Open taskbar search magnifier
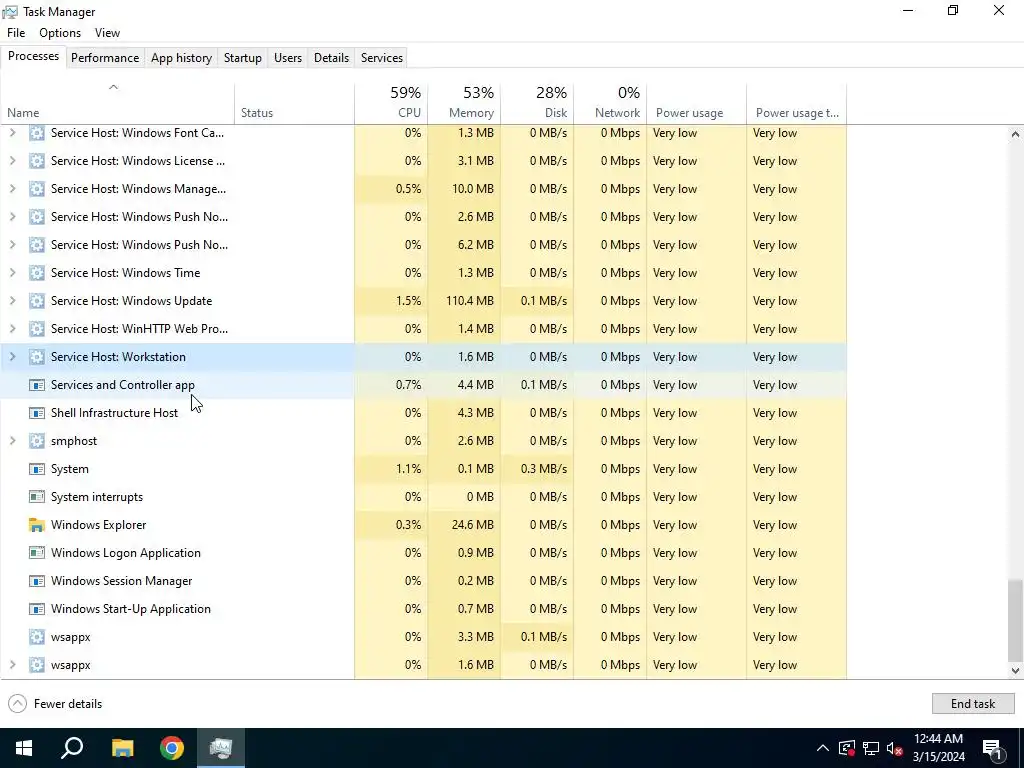The height and width of the screenshot is (768, 1024). tap(72, 748)
